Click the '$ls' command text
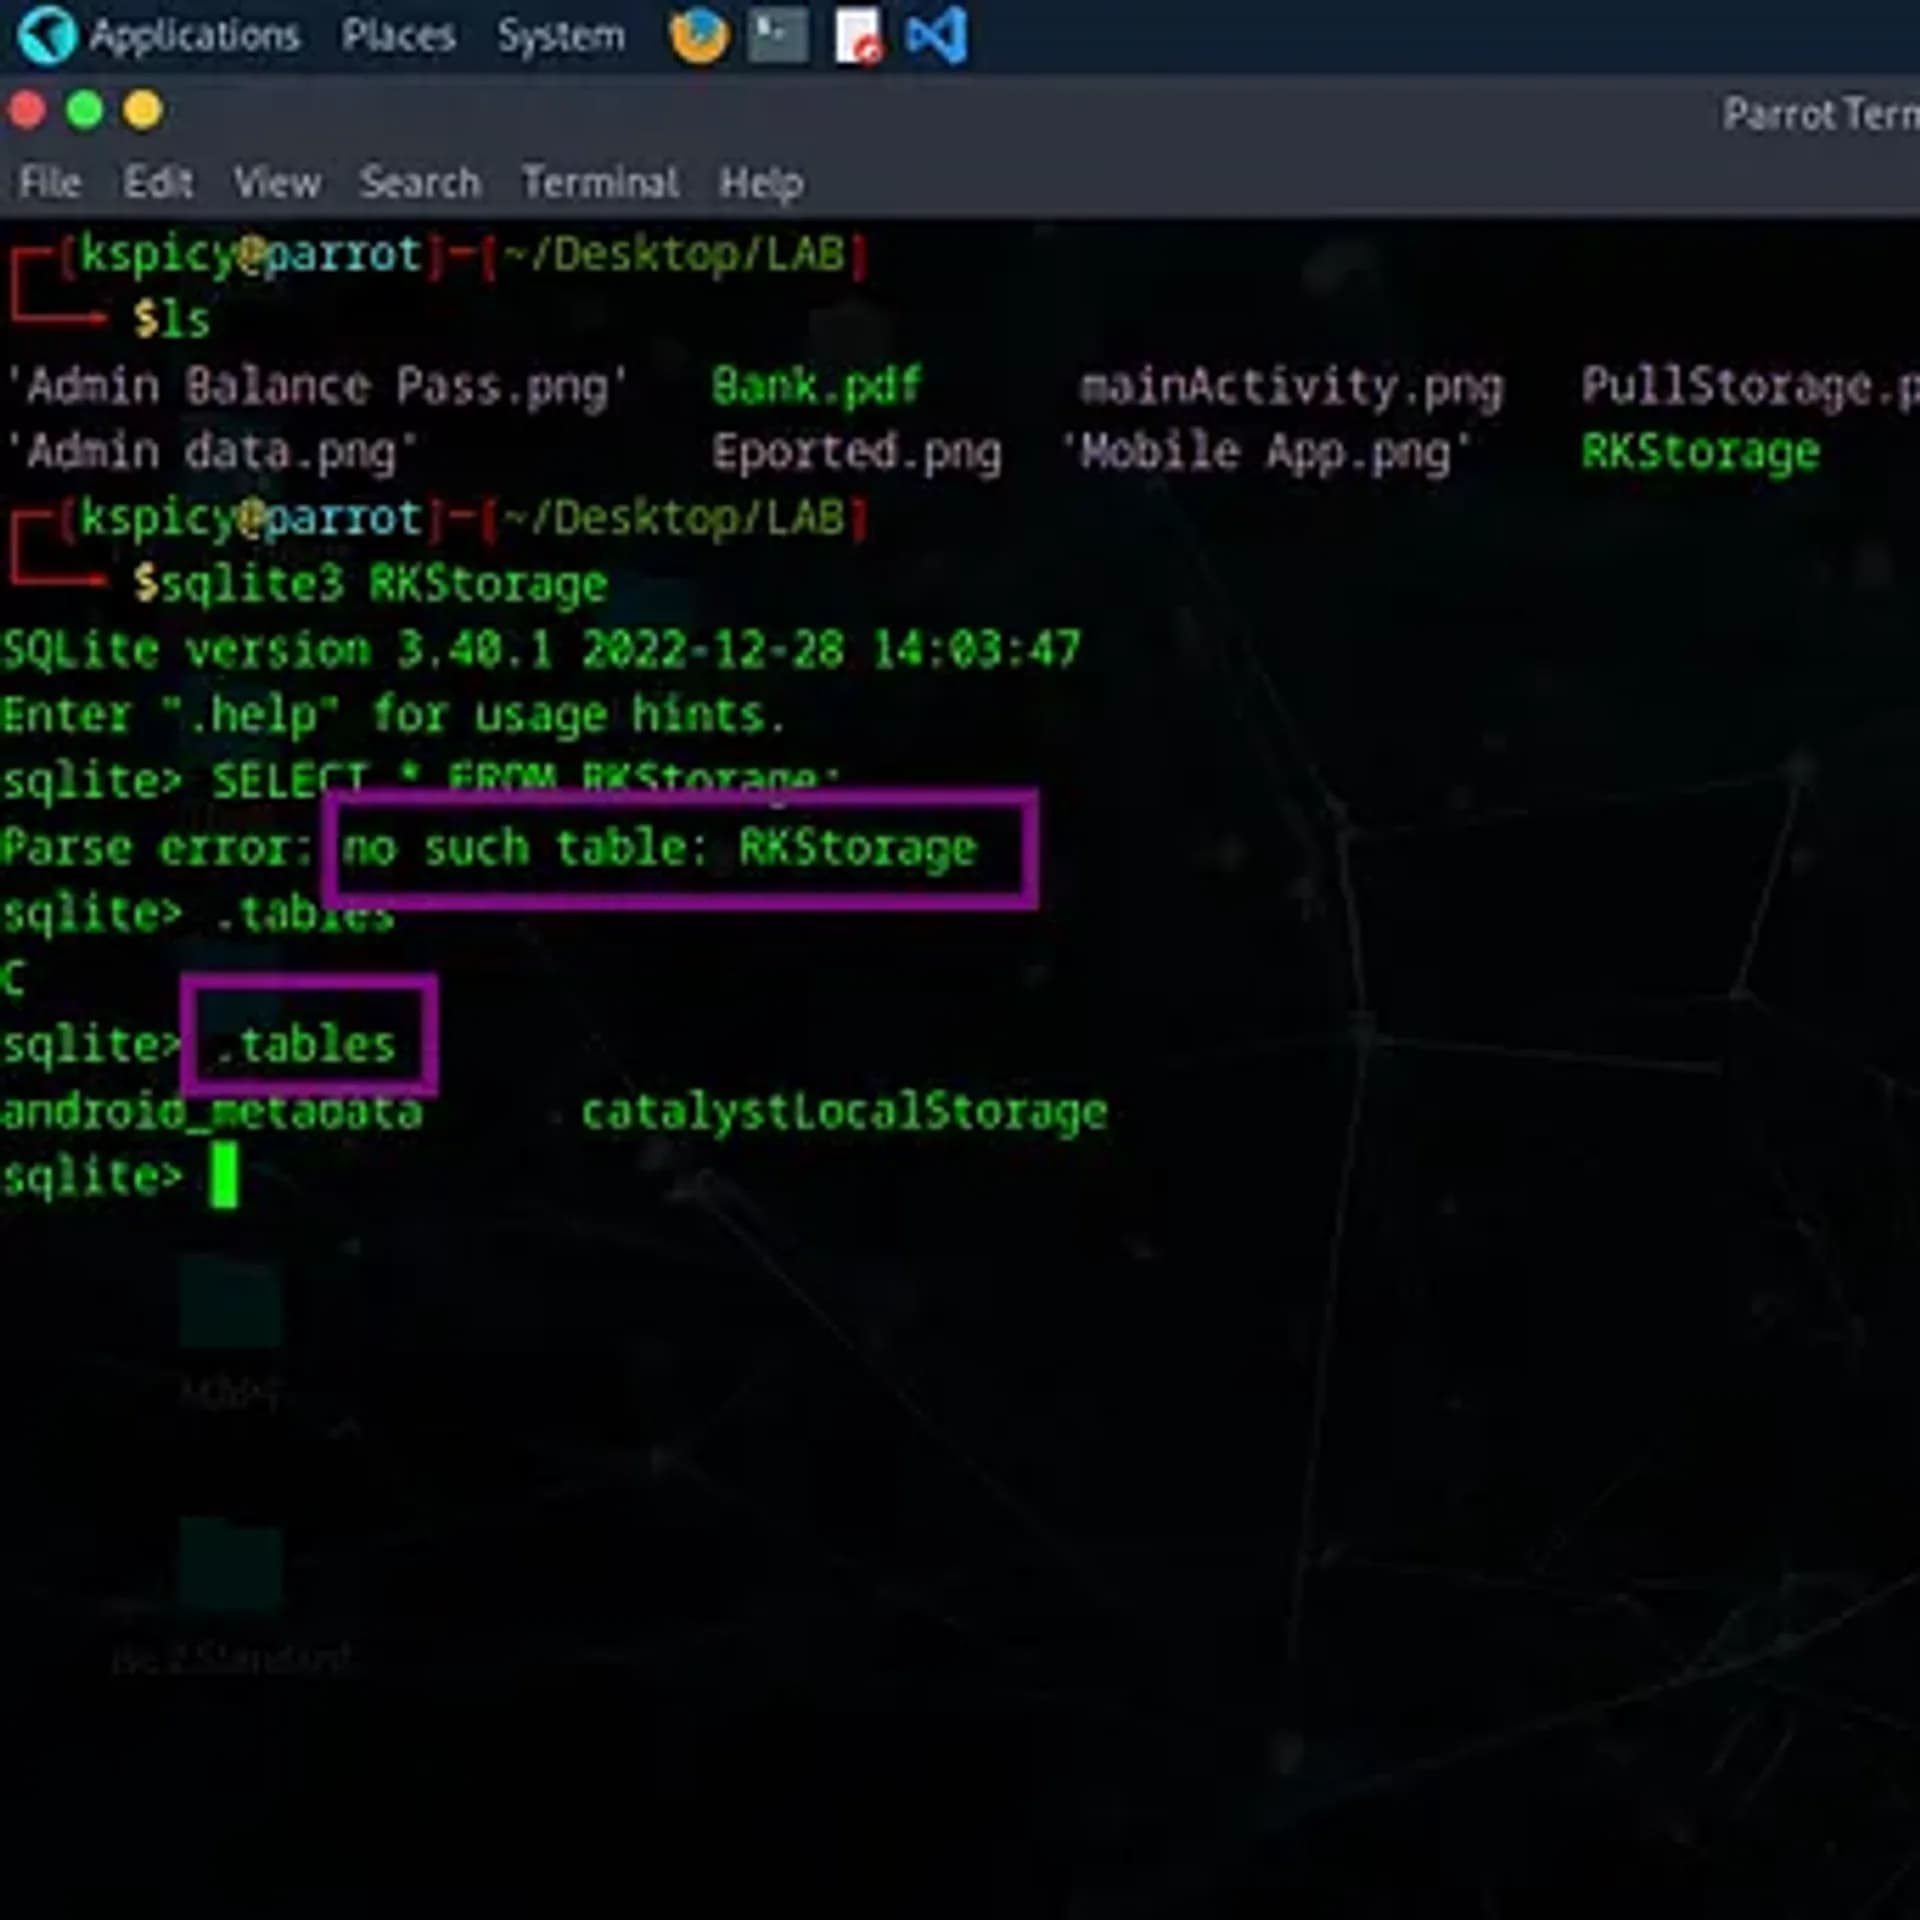Image resolution: width=1920 pixels, height=1920 pixels. (171, 320)
